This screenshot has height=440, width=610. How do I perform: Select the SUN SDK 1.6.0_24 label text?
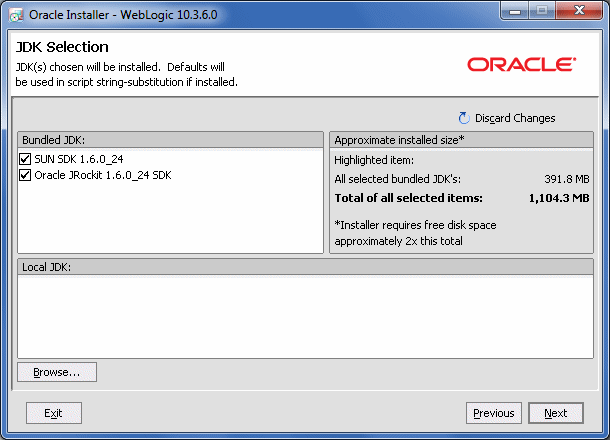[78, 159]
